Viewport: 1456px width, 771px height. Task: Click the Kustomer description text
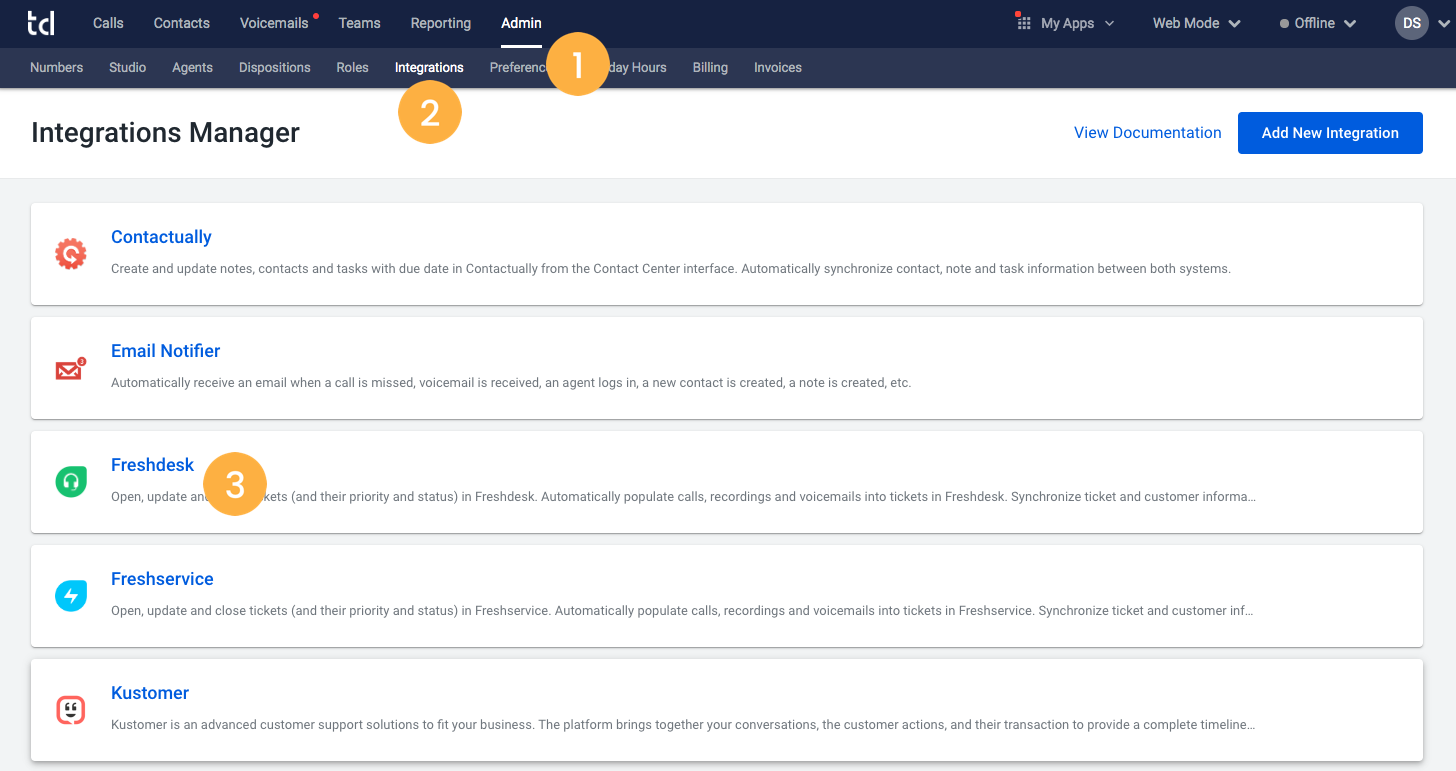click(x=683, y=725)
